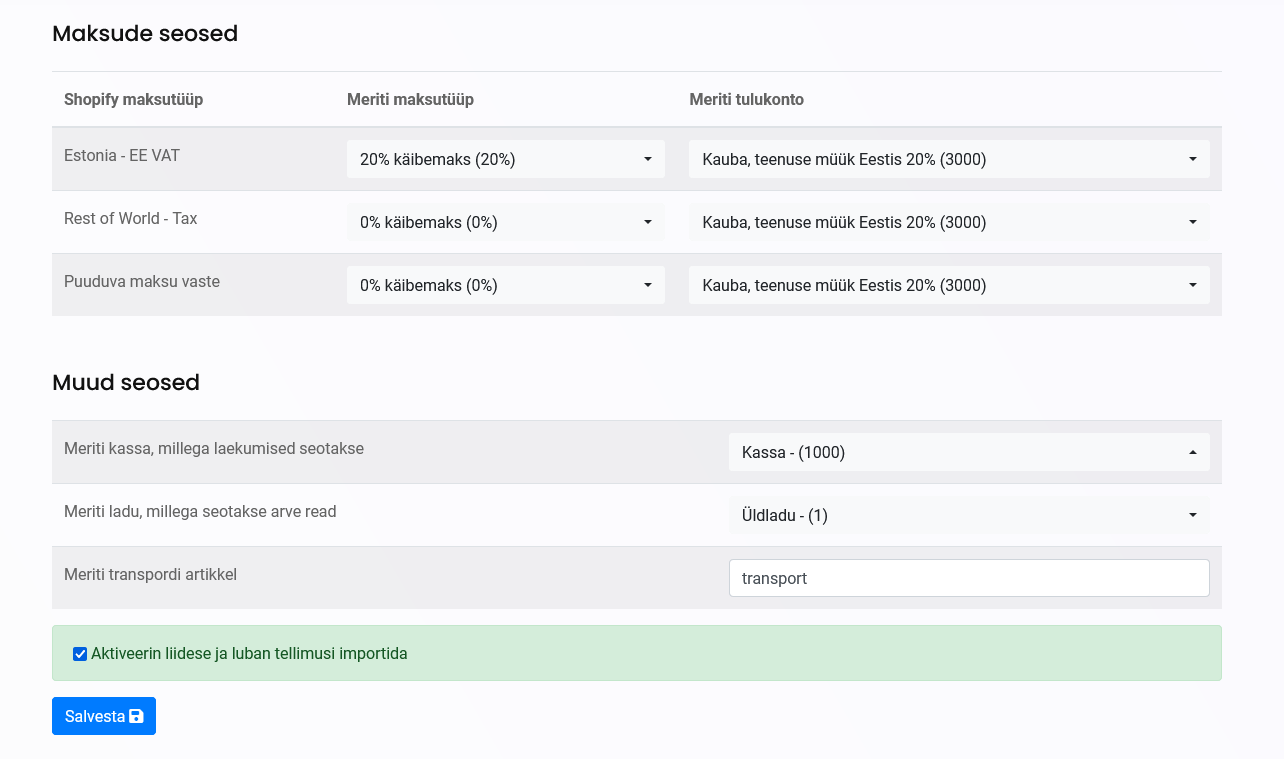Click 'Meriti kassa, millega laekumised seotakse' label

point(214,449)
